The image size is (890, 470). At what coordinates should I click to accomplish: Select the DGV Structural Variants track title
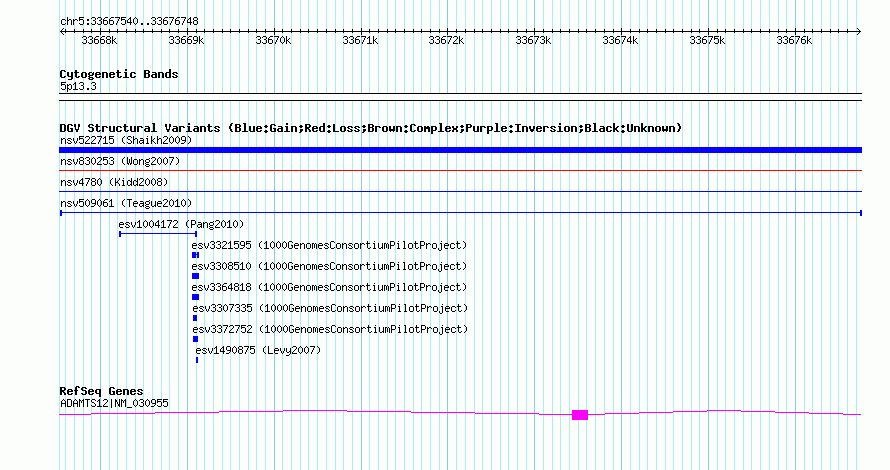pos(371,128)
